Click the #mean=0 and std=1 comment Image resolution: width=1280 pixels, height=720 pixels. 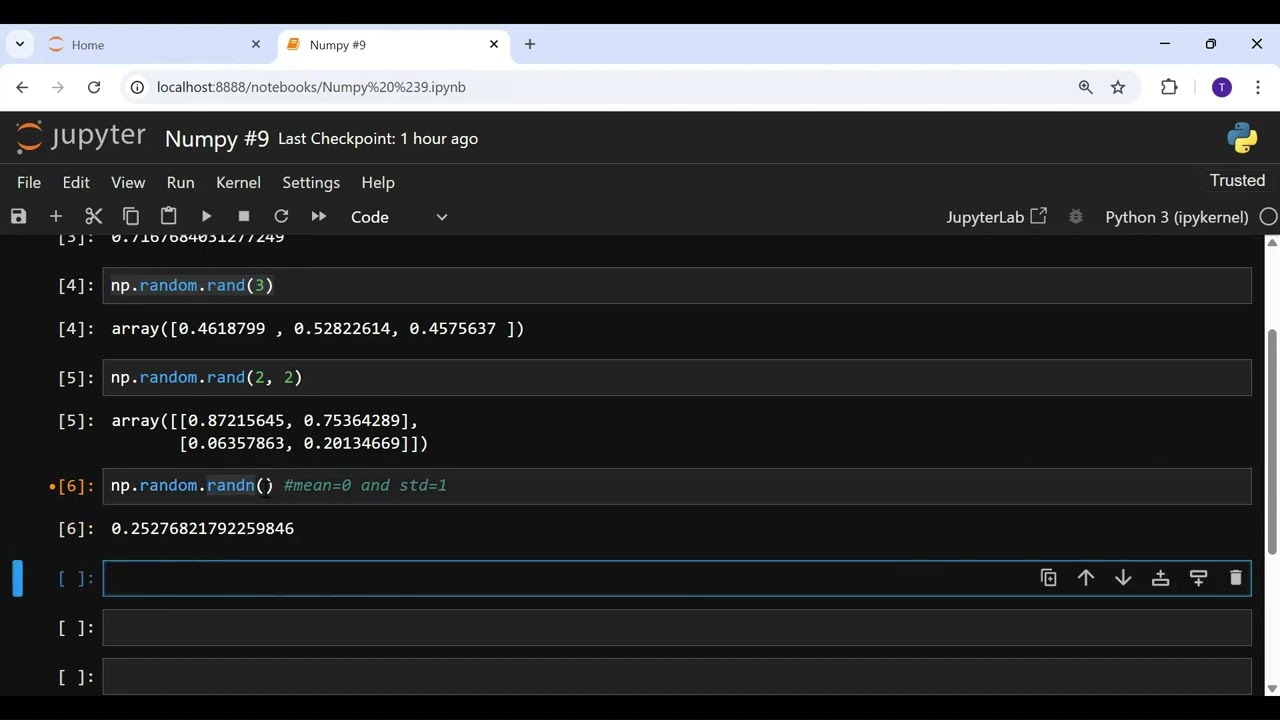pyautogui.click(x=365, y=486)
